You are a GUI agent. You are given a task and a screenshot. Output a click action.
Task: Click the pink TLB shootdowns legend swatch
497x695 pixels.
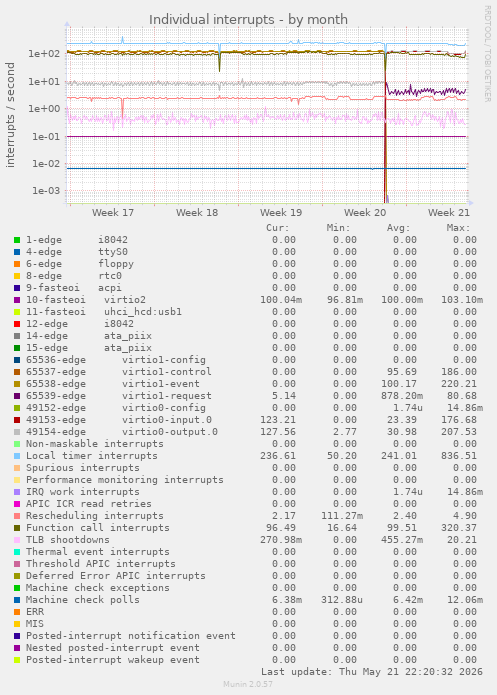[x=17, y=539]
